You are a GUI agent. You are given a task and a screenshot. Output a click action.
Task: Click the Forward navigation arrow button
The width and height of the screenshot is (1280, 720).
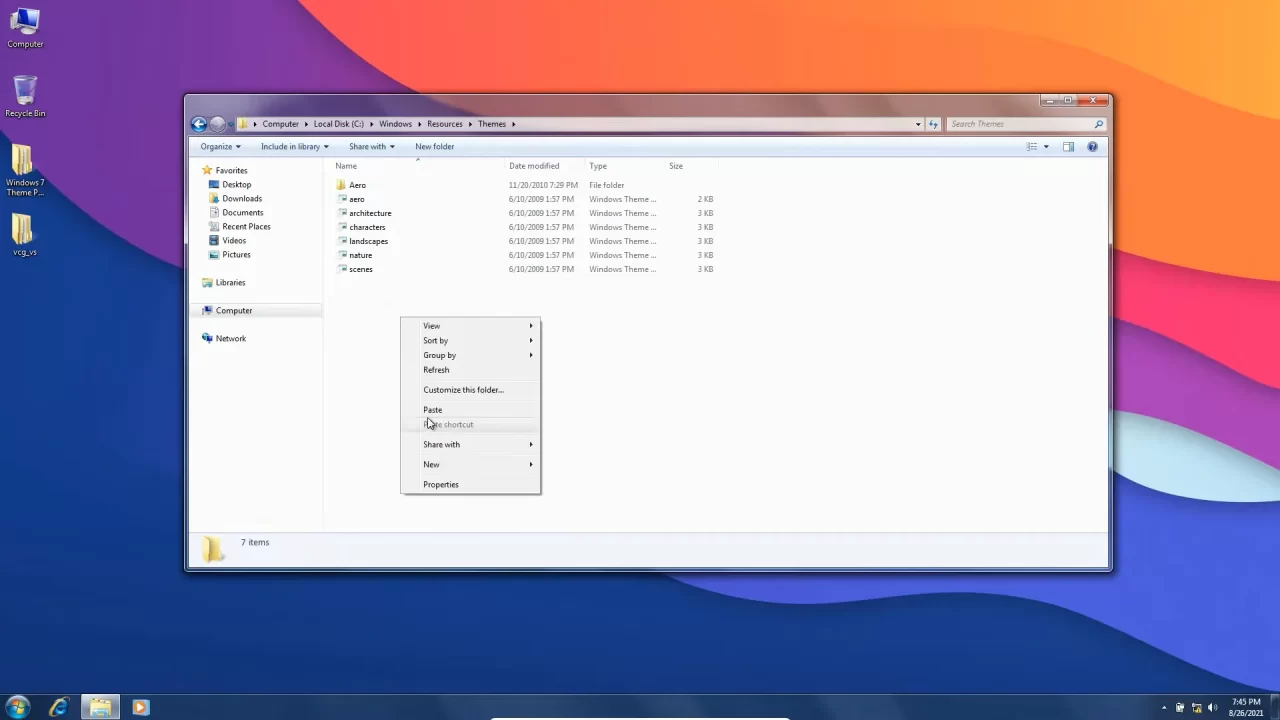point(217,124)
